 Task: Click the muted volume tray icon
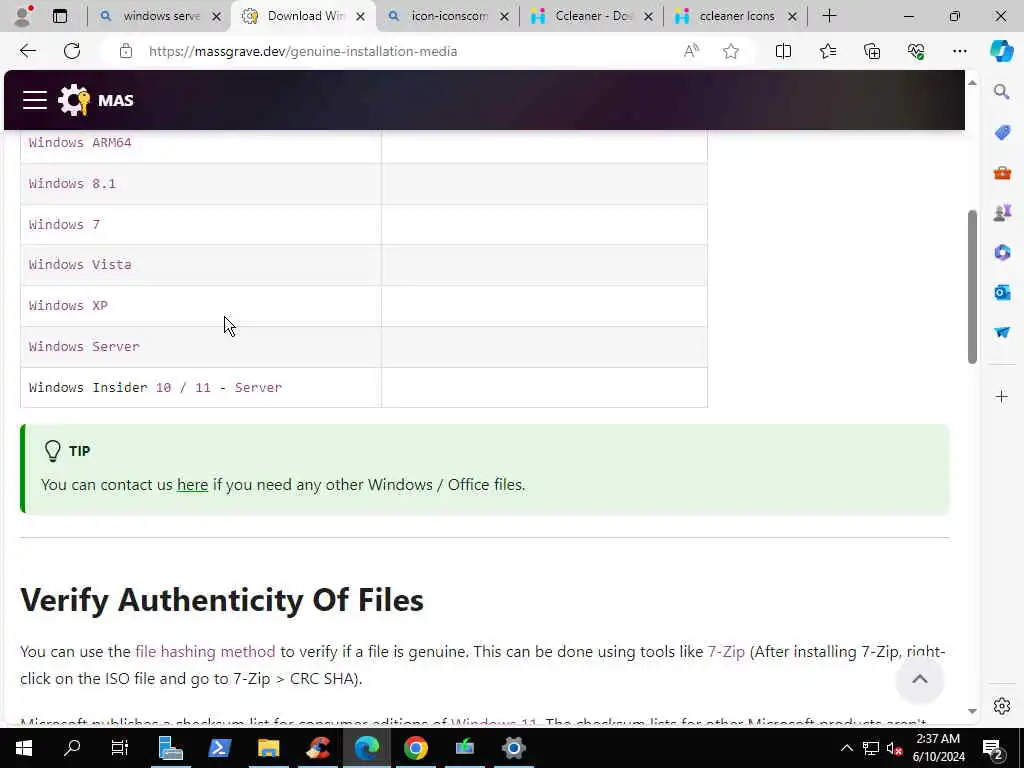coord(894,748)
